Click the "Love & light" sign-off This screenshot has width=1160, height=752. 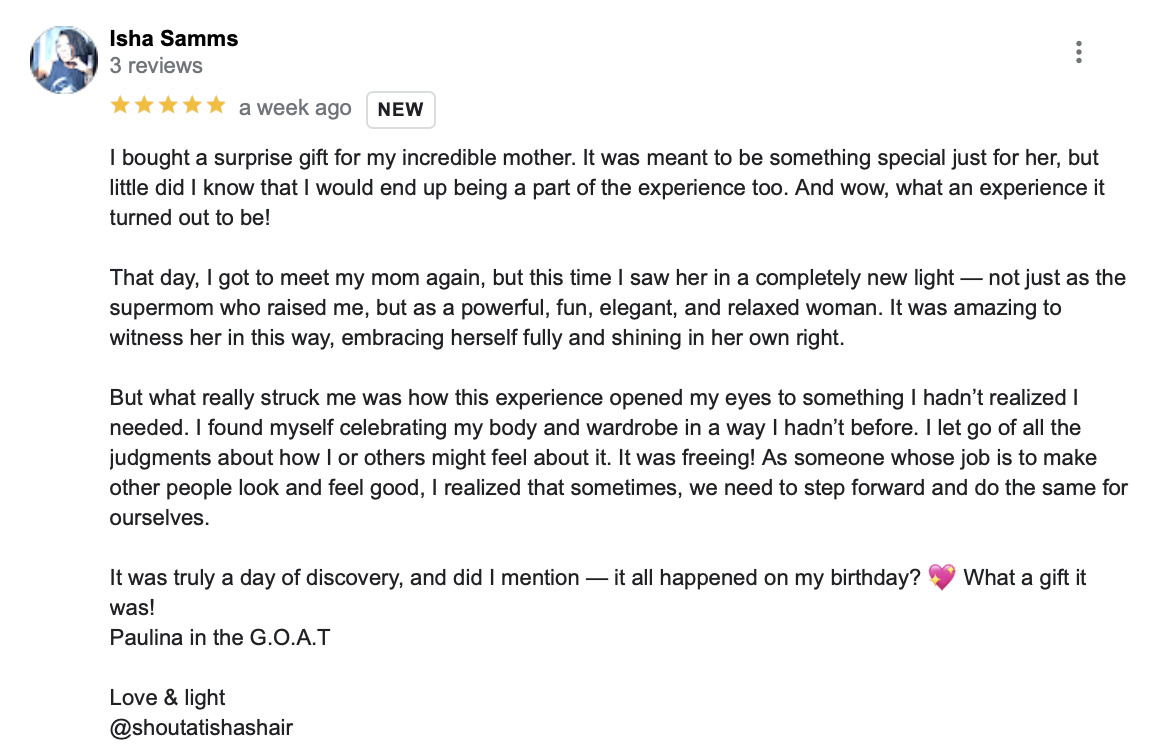coord(167,698)
